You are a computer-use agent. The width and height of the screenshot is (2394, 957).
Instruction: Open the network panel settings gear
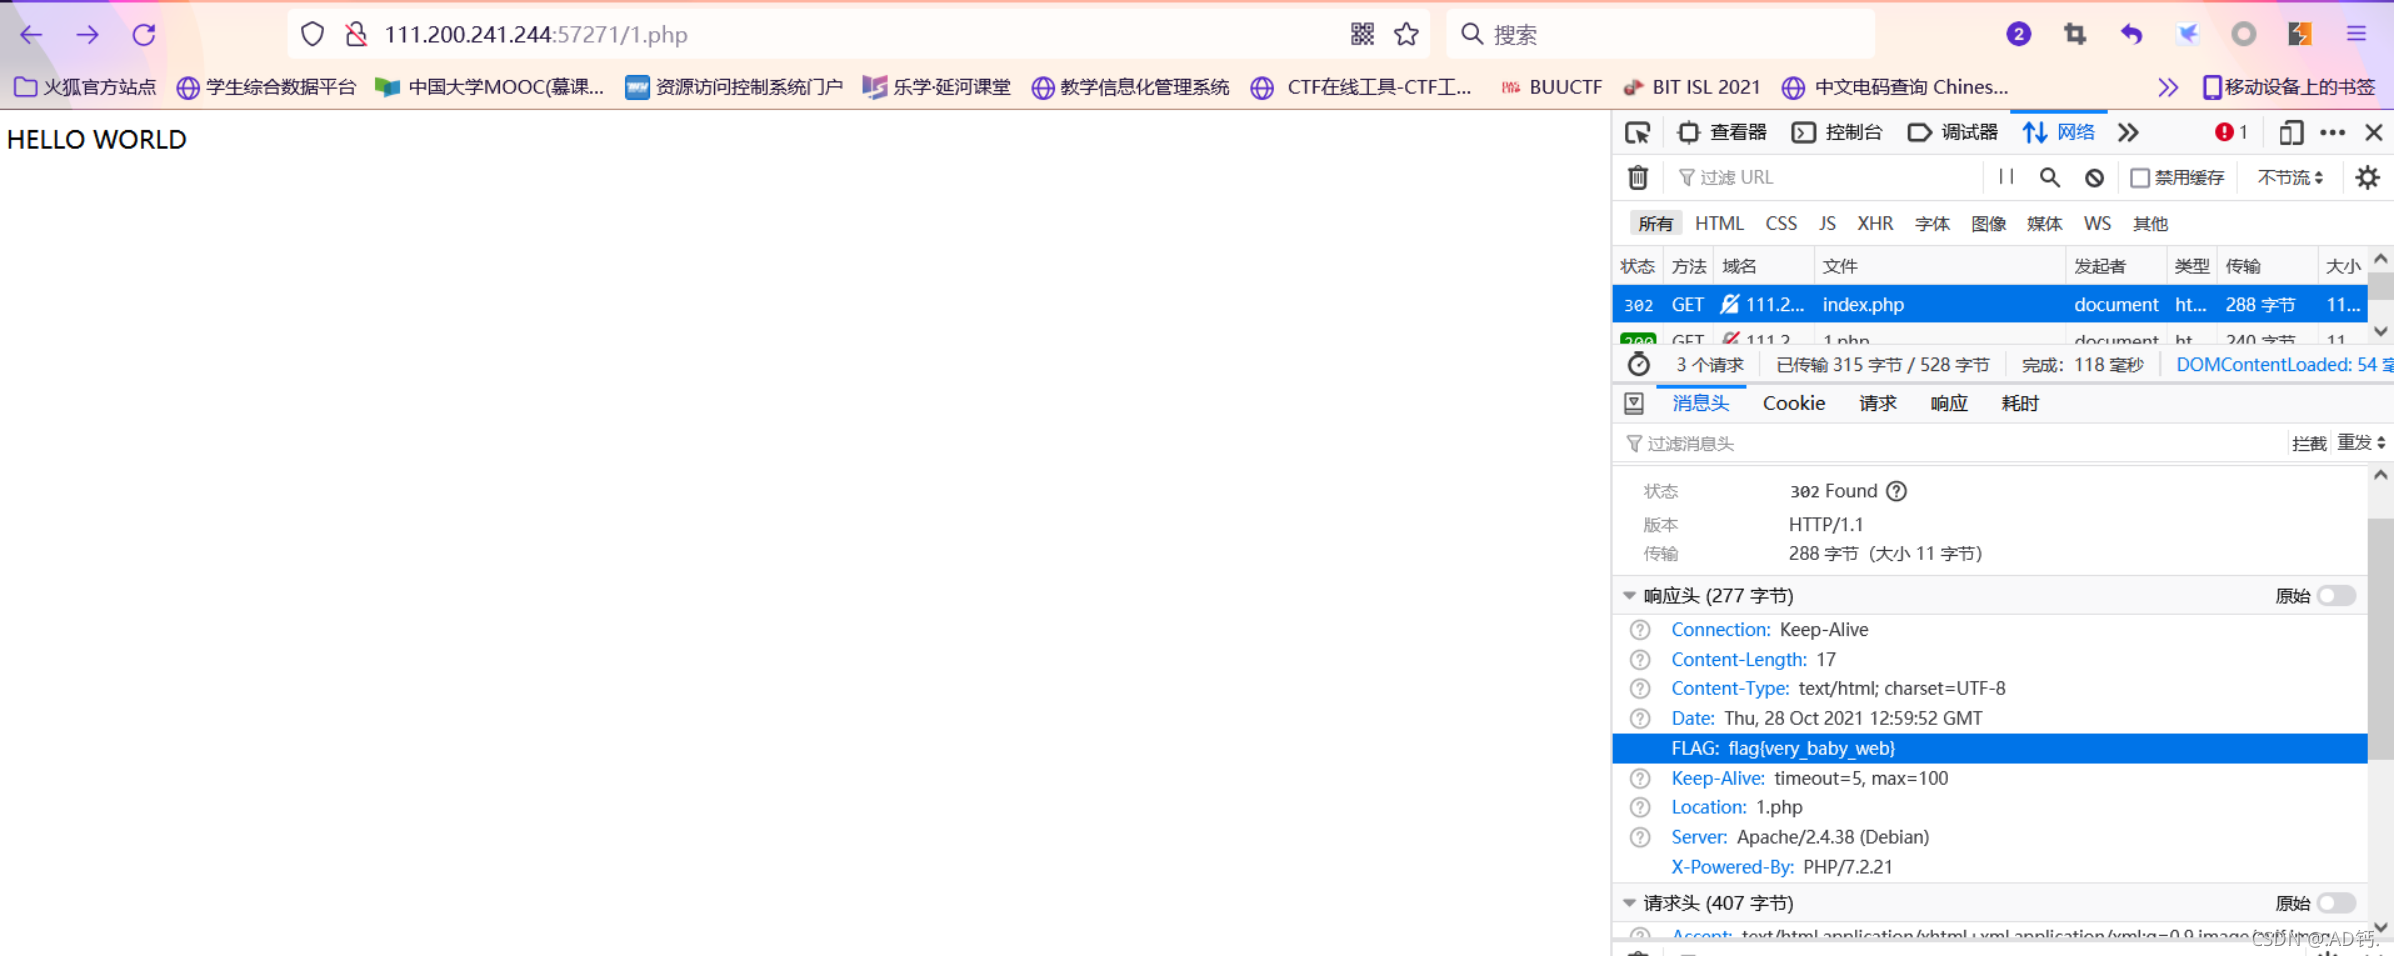[2368, 177]
